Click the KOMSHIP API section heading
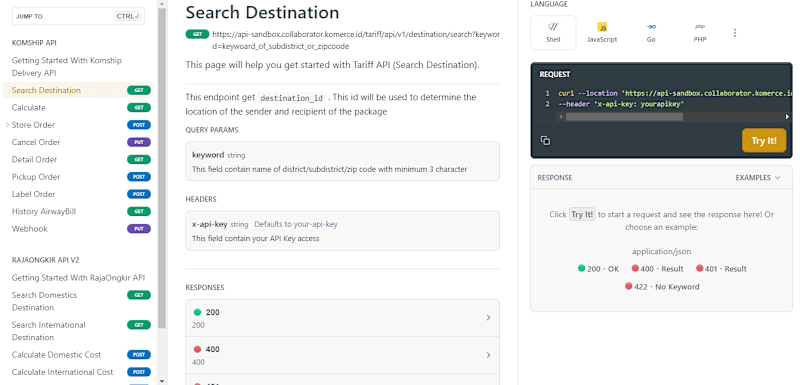 point(34,43)
